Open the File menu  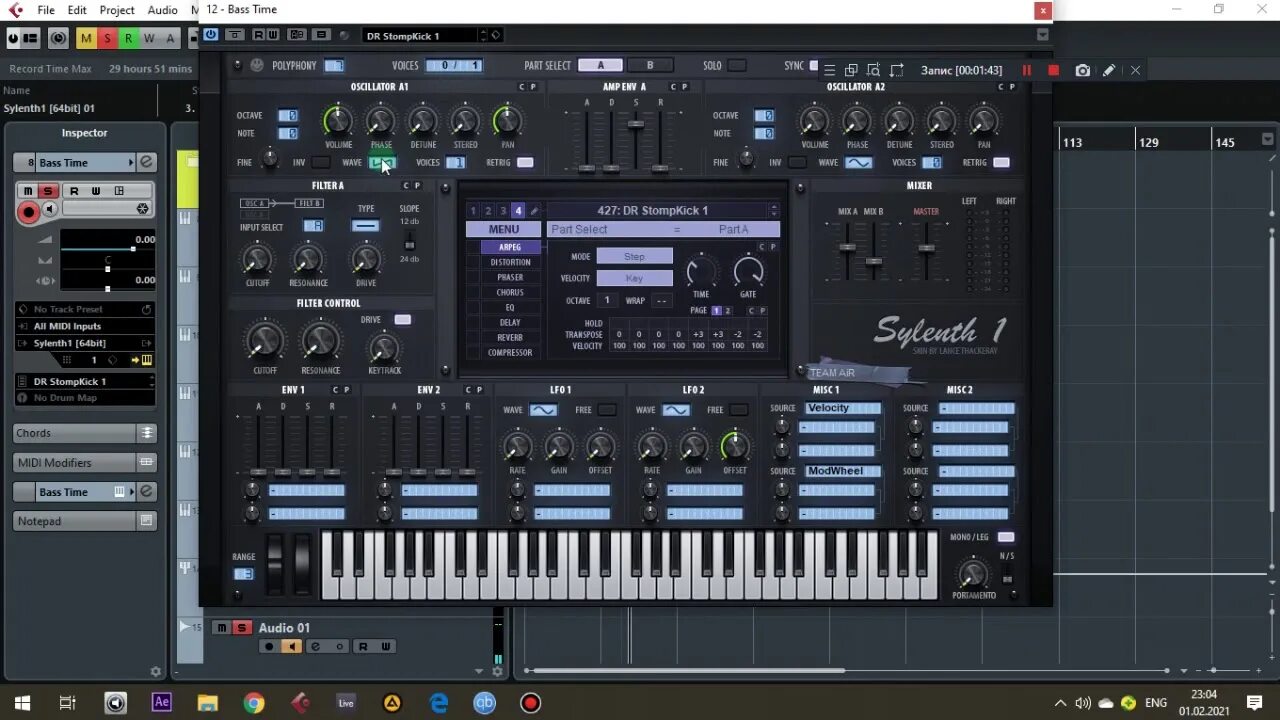pos(46,10)
